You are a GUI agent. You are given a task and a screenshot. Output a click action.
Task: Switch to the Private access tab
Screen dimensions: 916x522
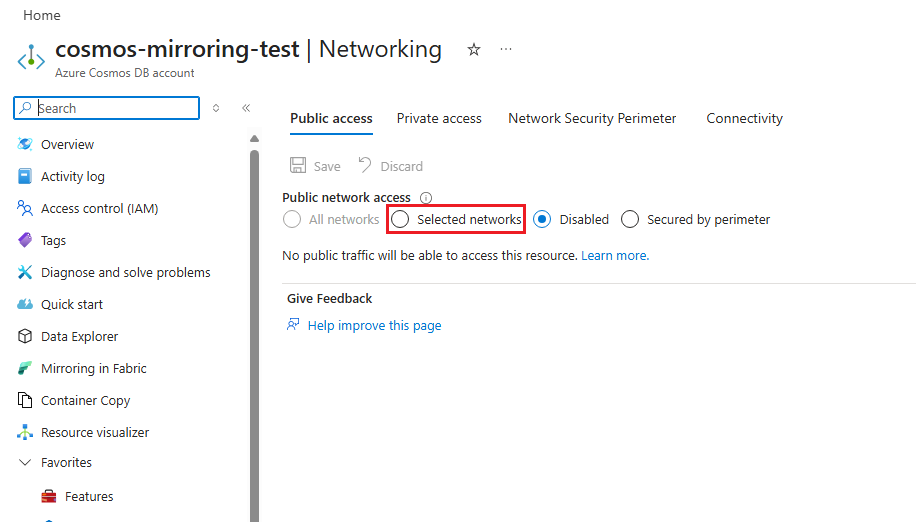[x=439, y=119]
